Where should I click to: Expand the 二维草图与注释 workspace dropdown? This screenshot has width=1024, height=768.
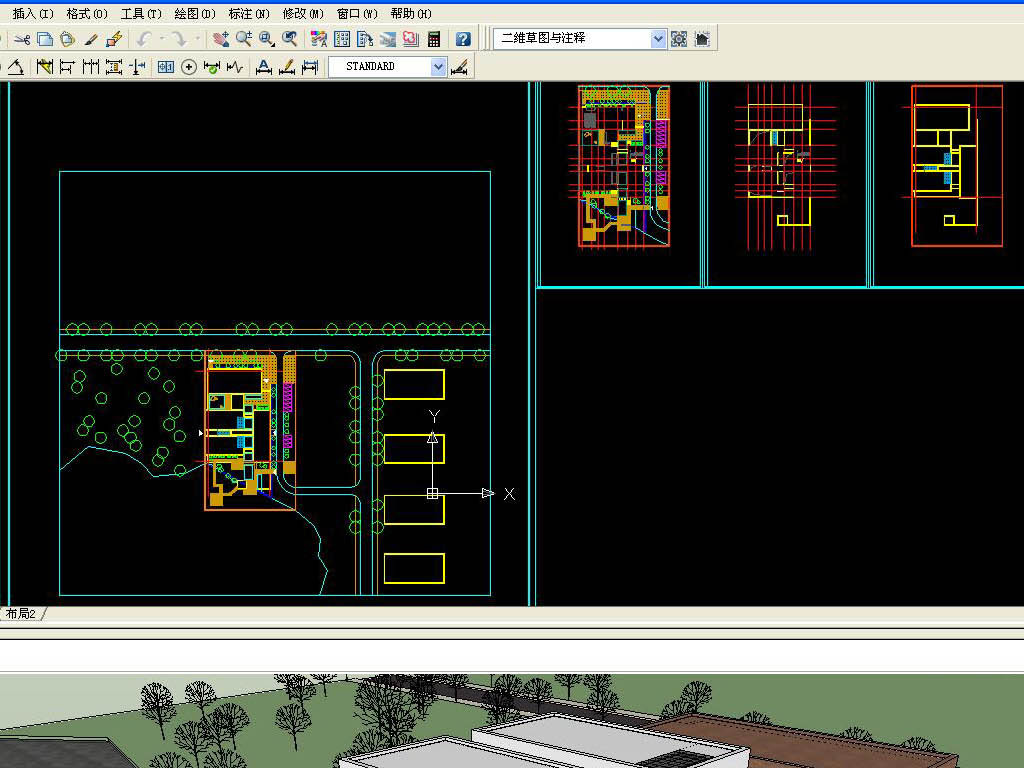coord(658,39)
